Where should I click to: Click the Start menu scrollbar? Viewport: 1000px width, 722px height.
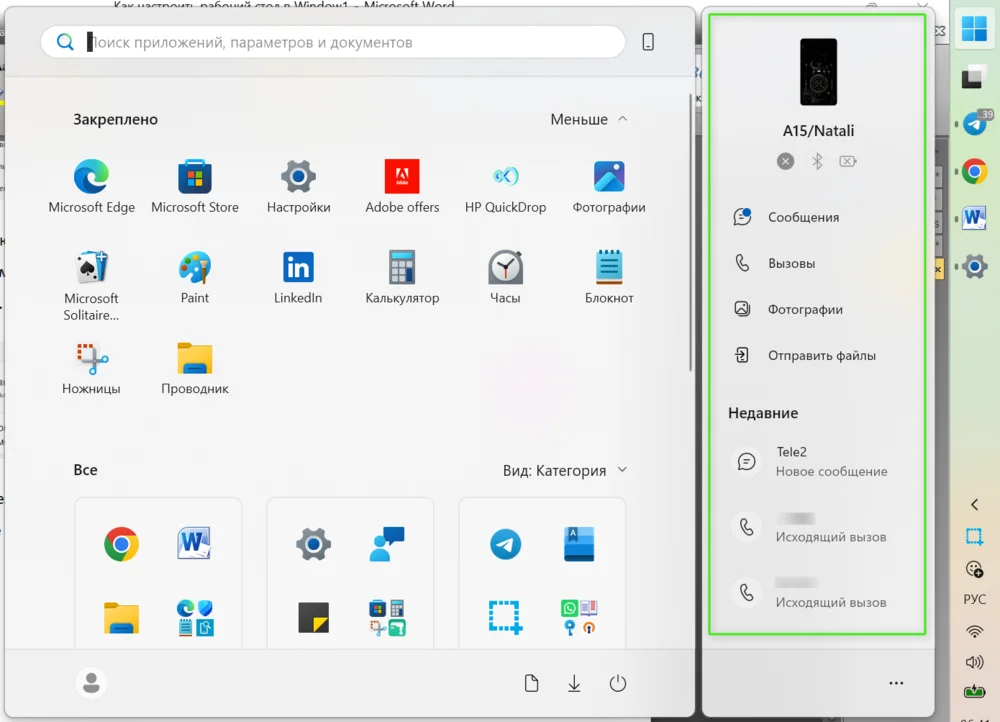pyautogui.click(x=690, y=233)
